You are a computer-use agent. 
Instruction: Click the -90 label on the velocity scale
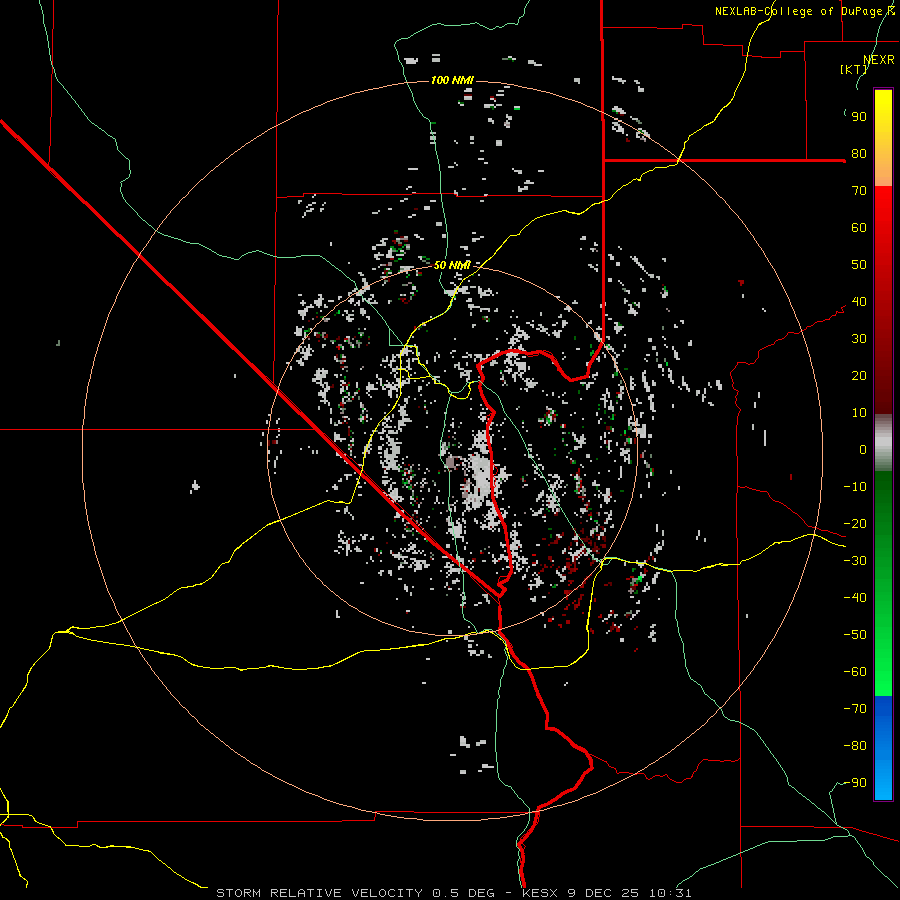point(855,783)
